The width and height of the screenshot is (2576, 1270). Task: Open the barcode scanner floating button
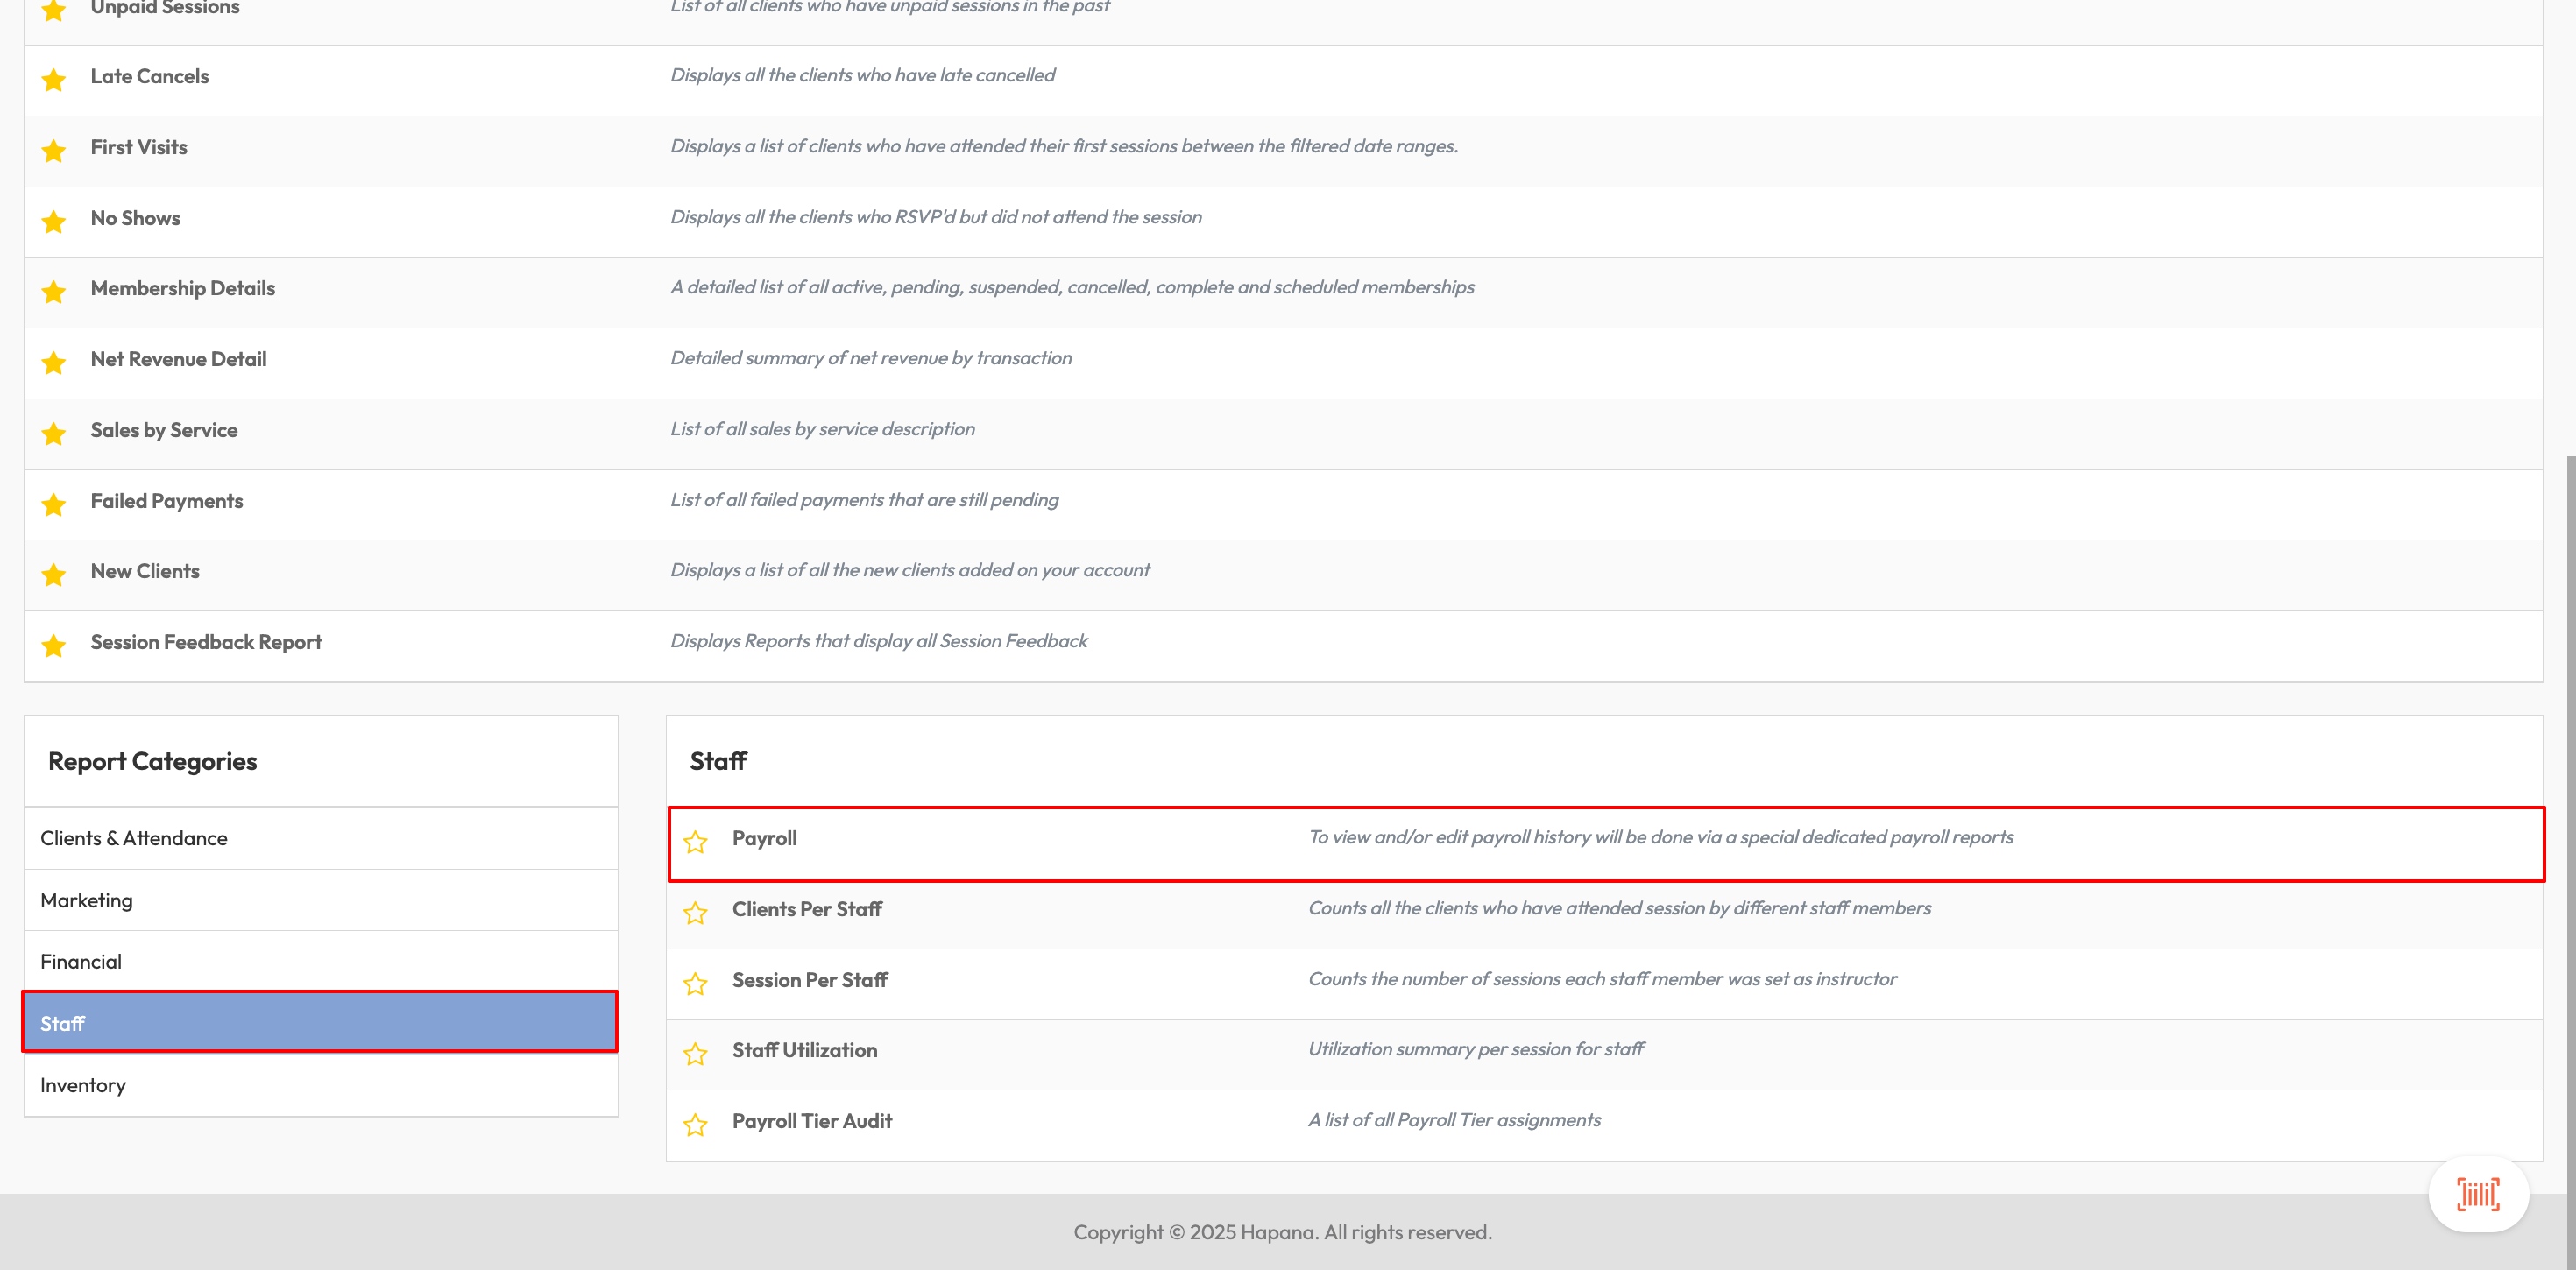click(x=2478, y=1194)
